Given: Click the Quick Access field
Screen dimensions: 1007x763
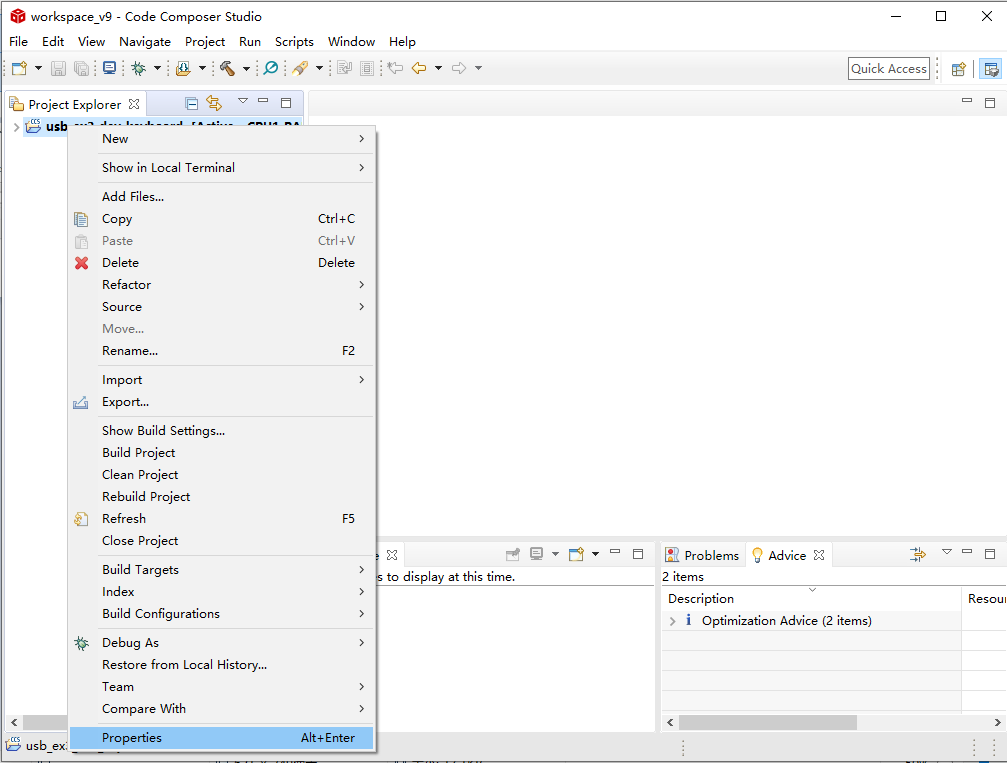Looking at the screenshot, I should point(889,69).
